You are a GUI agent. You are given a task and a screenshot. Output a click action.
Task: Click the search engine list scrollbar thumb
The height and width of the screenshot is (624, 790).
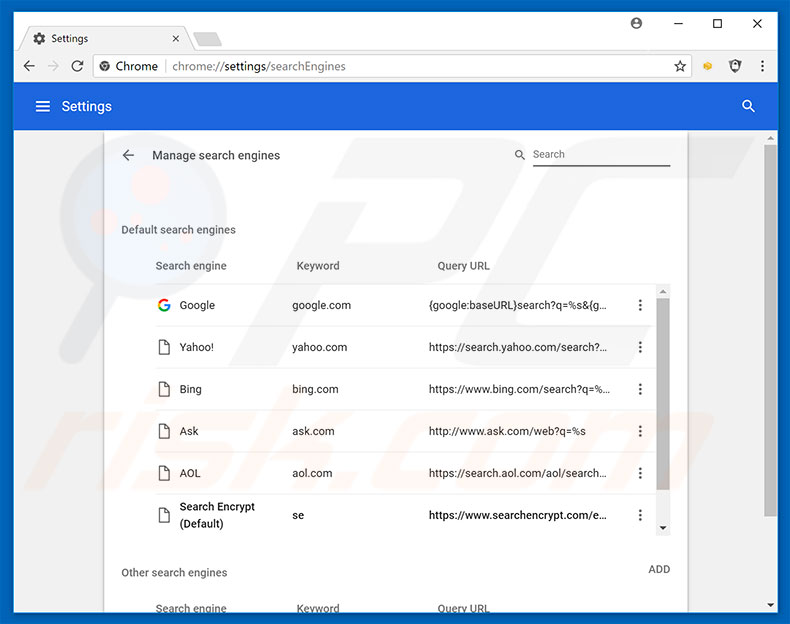pyautogui.click(x=663, y=393)
